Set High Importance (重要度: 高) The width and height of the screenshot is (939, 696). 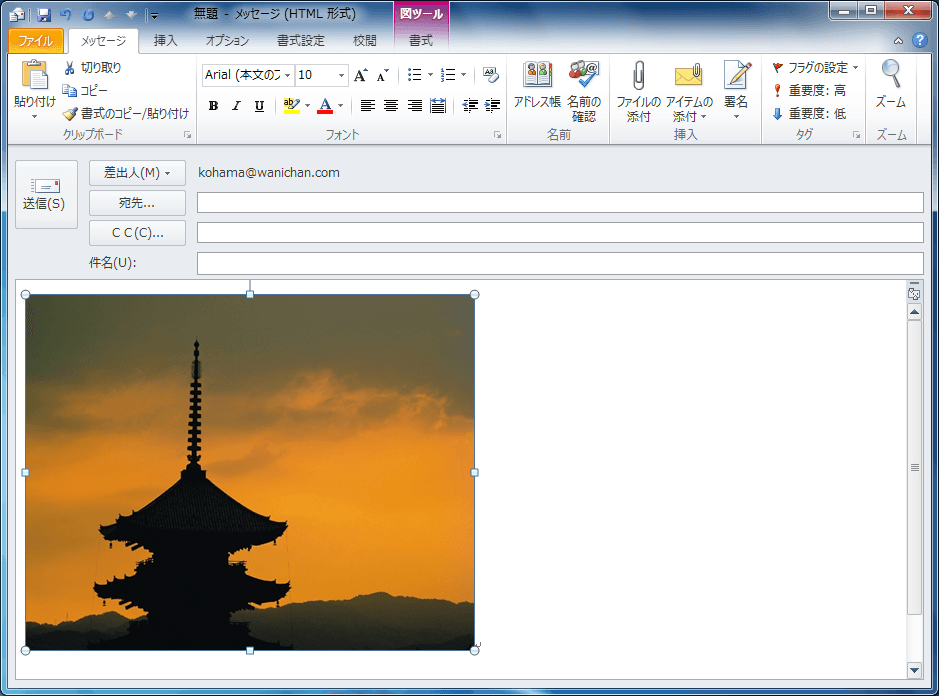click(809, 90)
